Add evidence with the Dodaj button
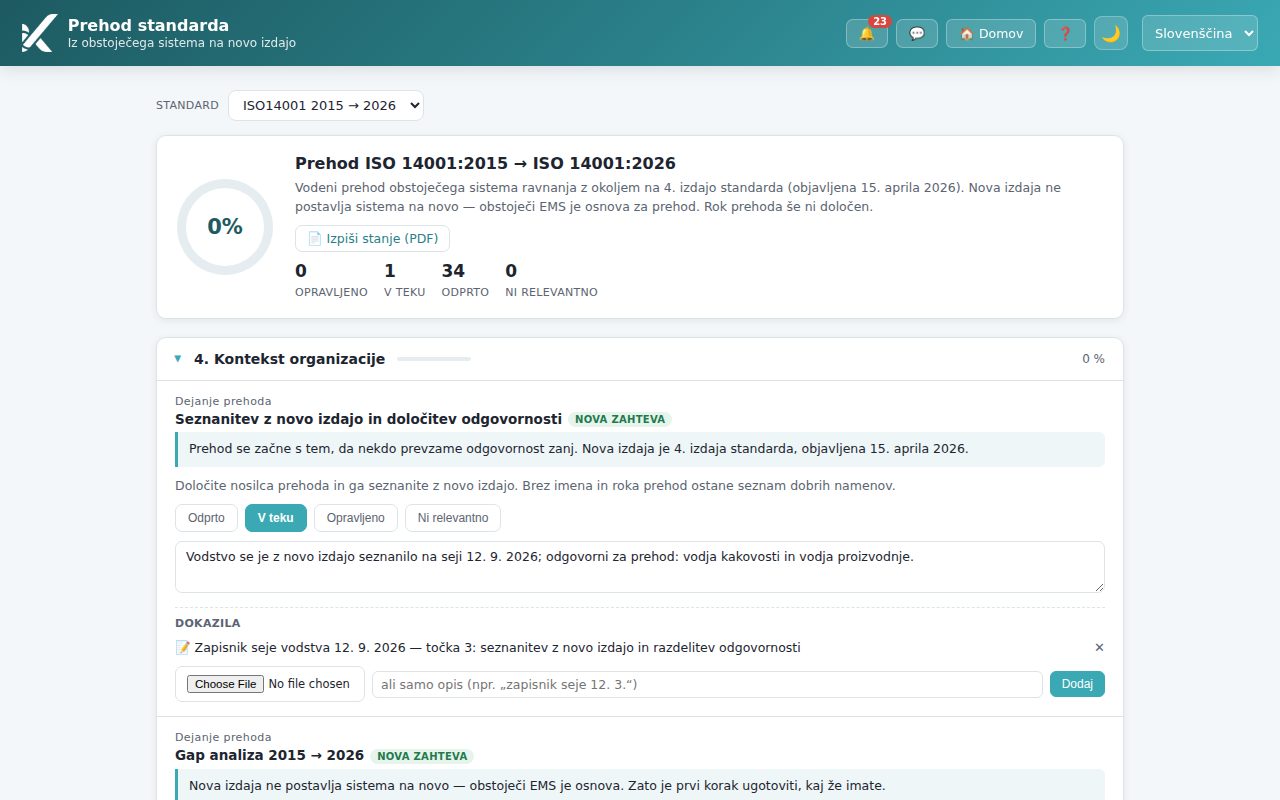This screenshot has height=800, width=1280. click(x=1077, y=684)
